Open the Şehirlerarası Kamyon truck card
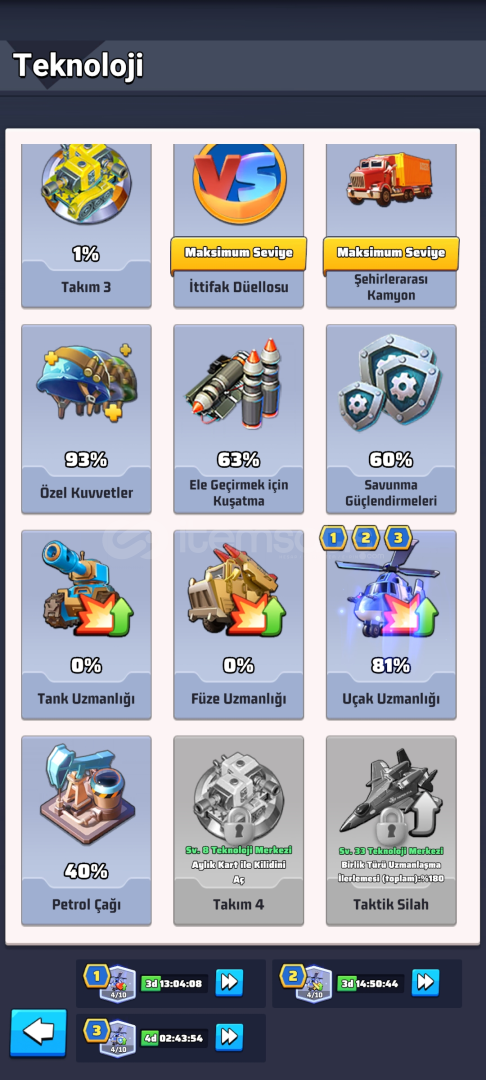This screenshot has width=486, height=1080. 390,225
